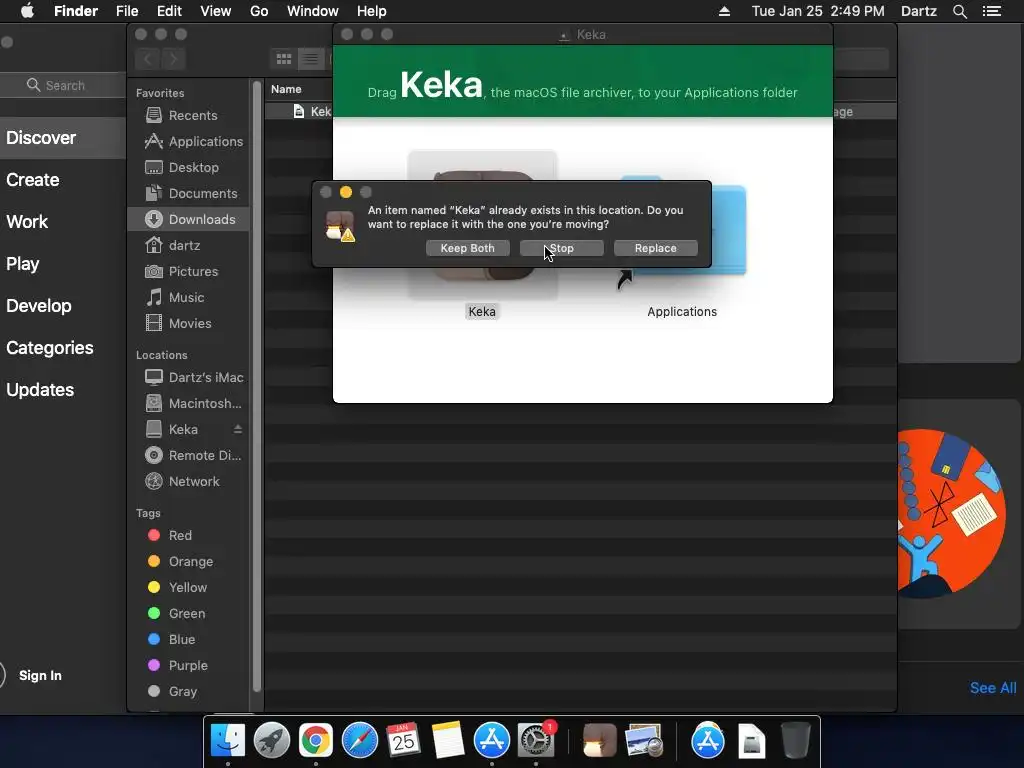Select the Blue tag
This screenshot has width=1024, height=768.
(171, 639)
